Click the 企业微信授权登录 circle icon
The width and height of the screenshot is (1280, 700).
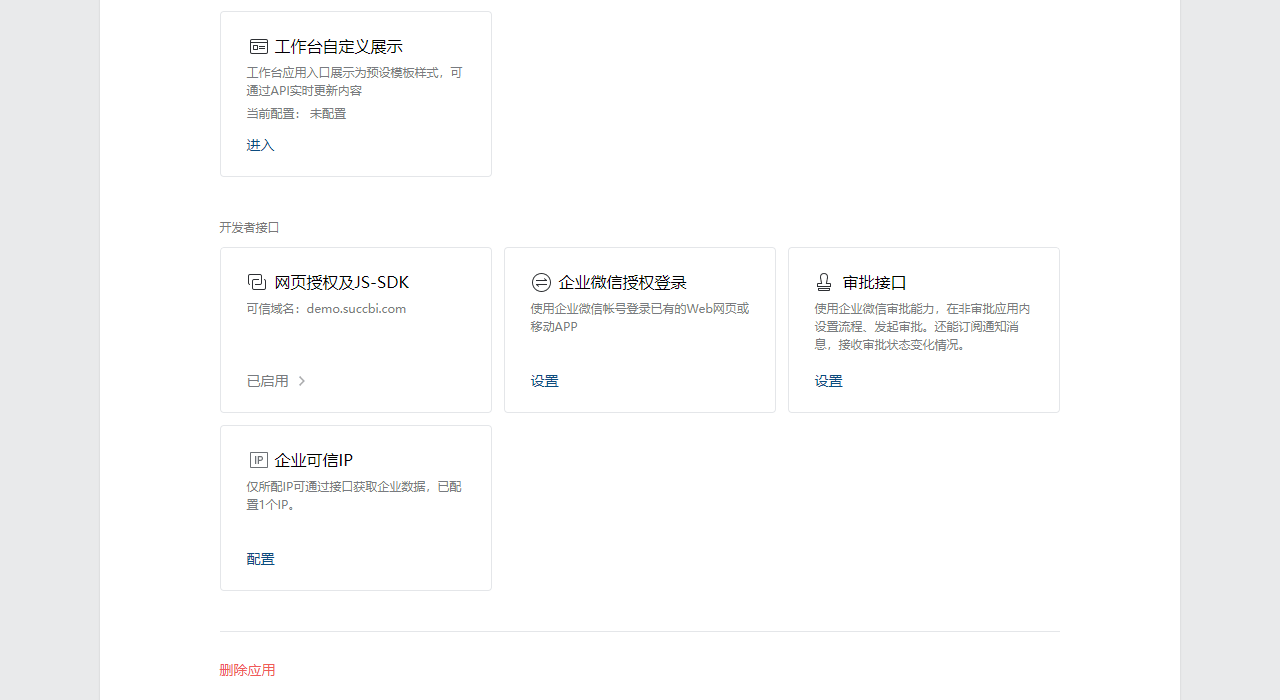[x=542, y=282]
